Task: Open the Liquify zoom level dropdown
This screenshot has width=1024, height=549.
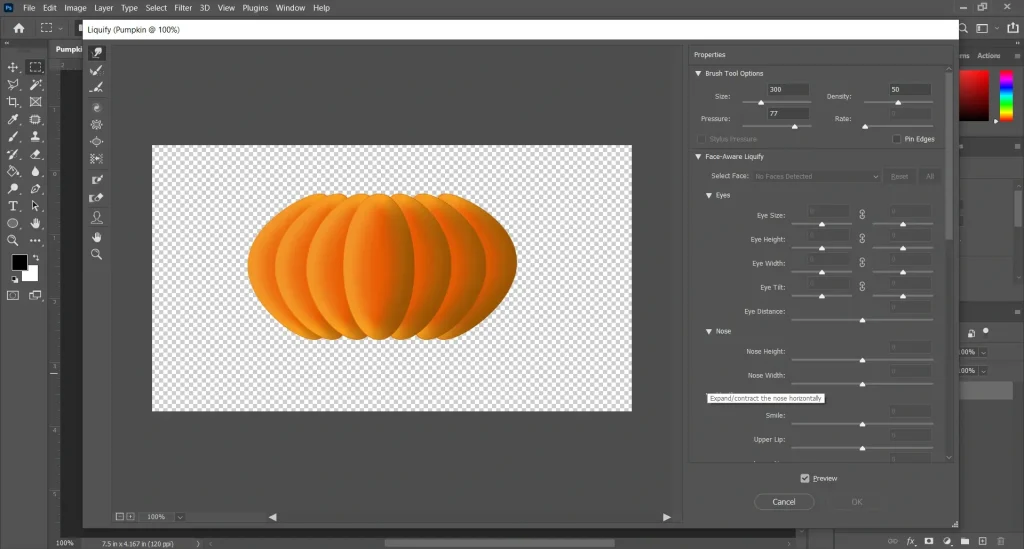Action: (180, 517)
